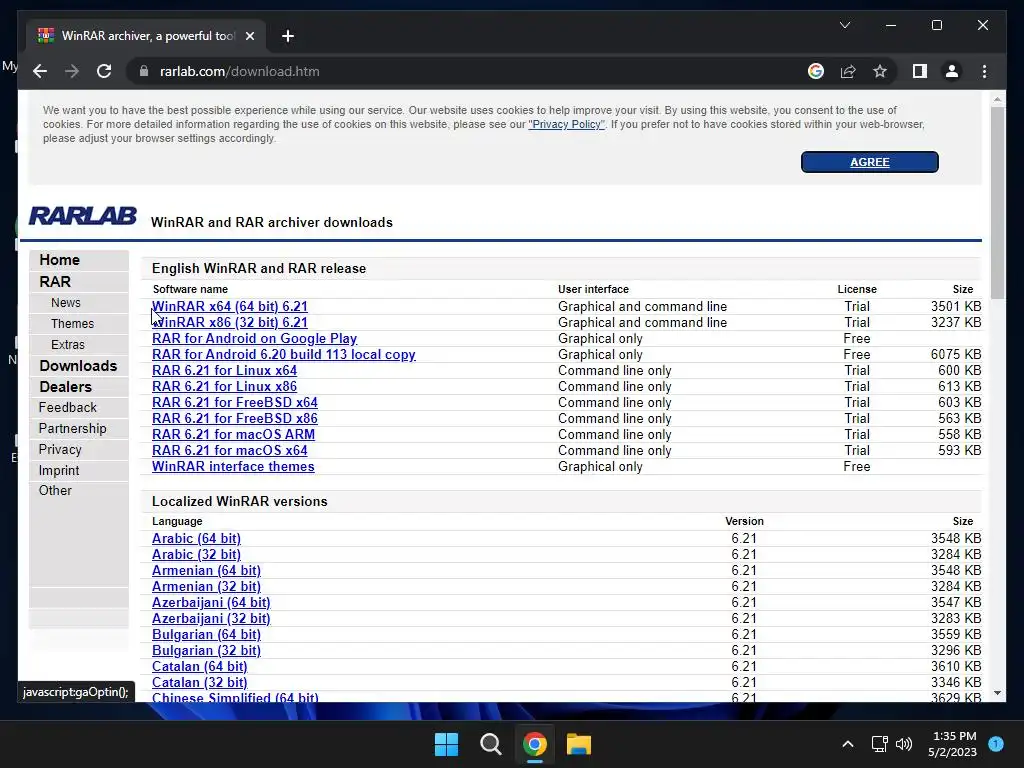Download Armenian (32 bit) version

206,586
